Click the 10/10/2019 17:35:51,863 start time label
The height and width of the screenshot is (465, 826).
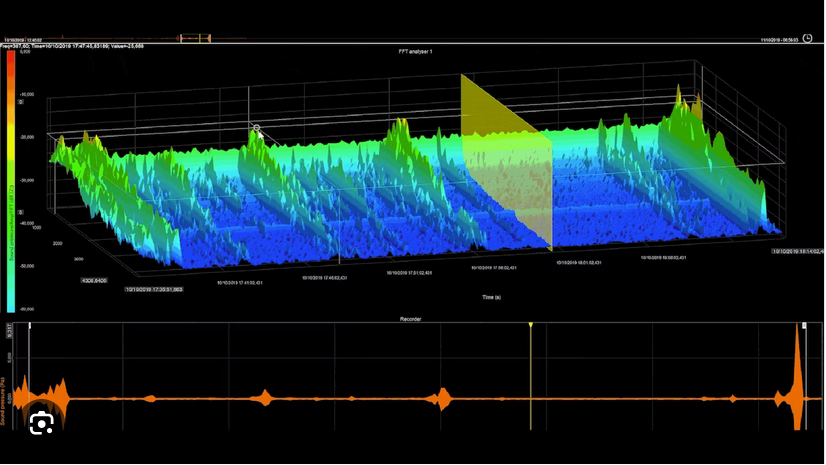click(153, 289)
